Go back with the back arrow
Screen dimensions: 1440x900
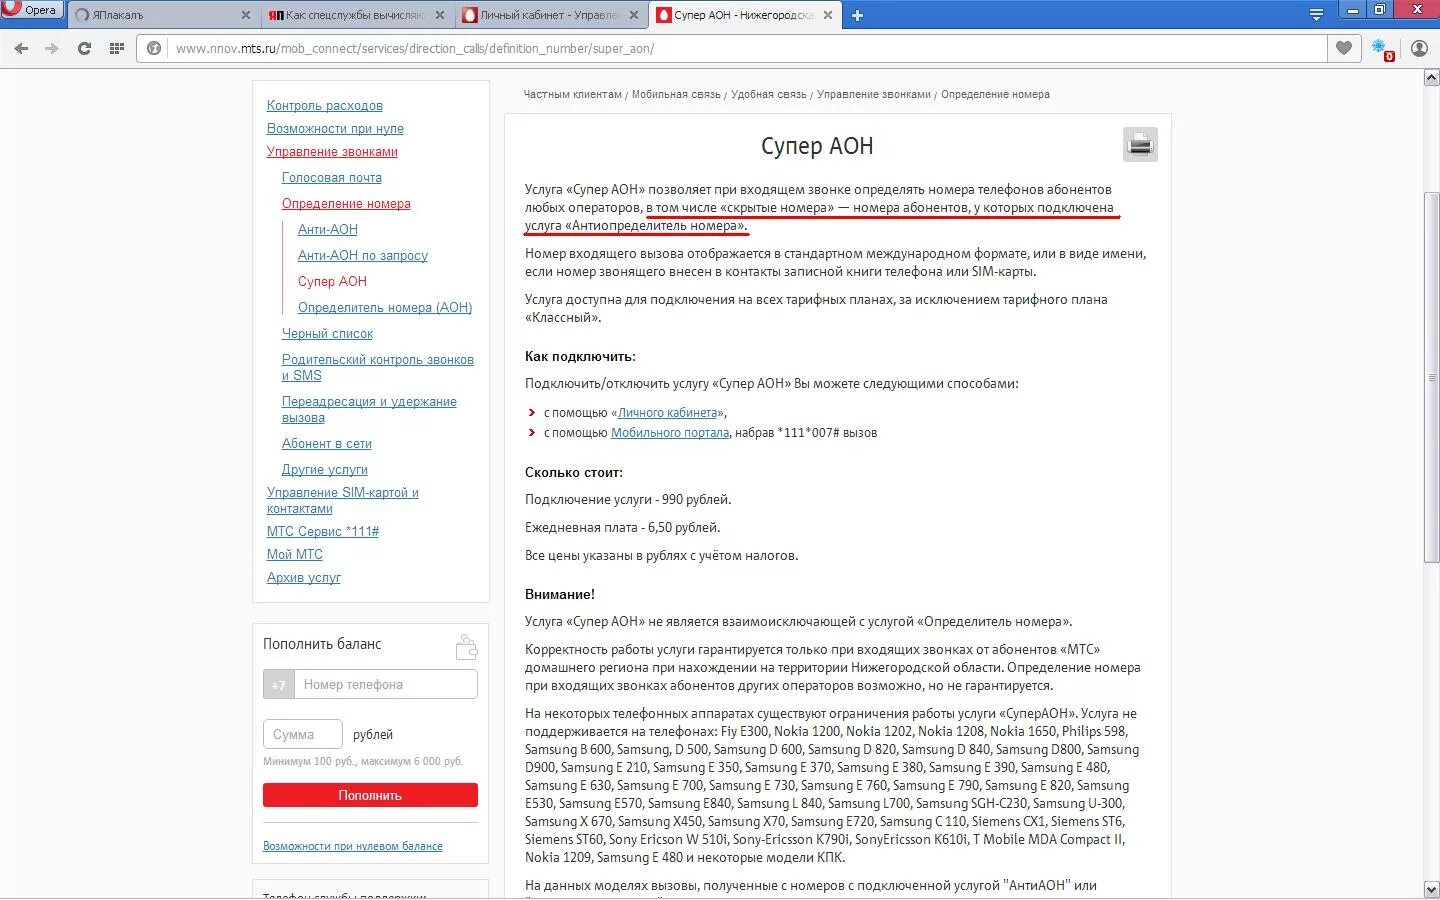tap(21, 48)
